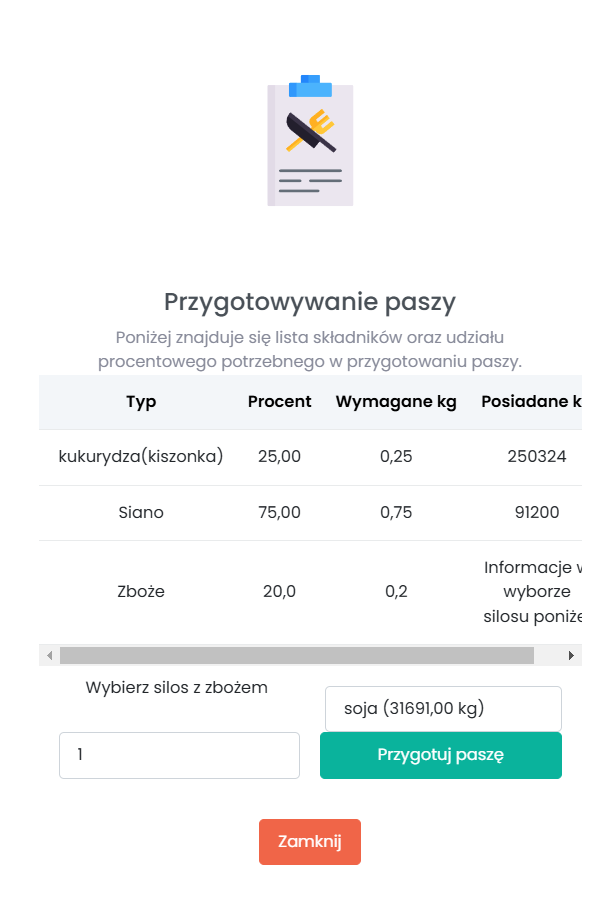Click the red Zamknij button
The image size is (613, 916).
[310, 842]
